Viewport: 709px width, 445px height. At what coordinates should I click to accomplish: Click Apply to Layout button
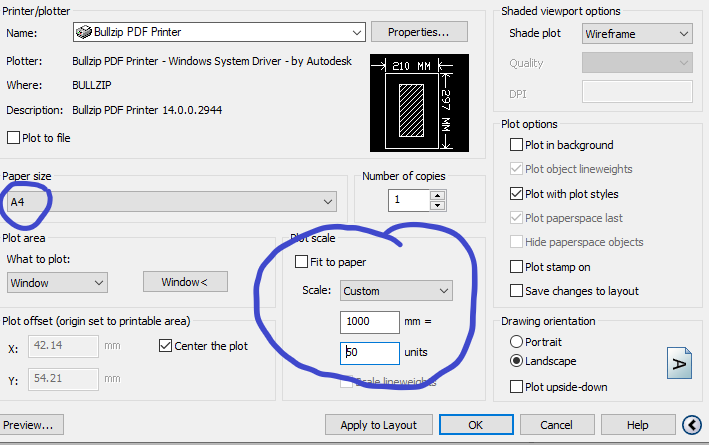coord(379,425)
